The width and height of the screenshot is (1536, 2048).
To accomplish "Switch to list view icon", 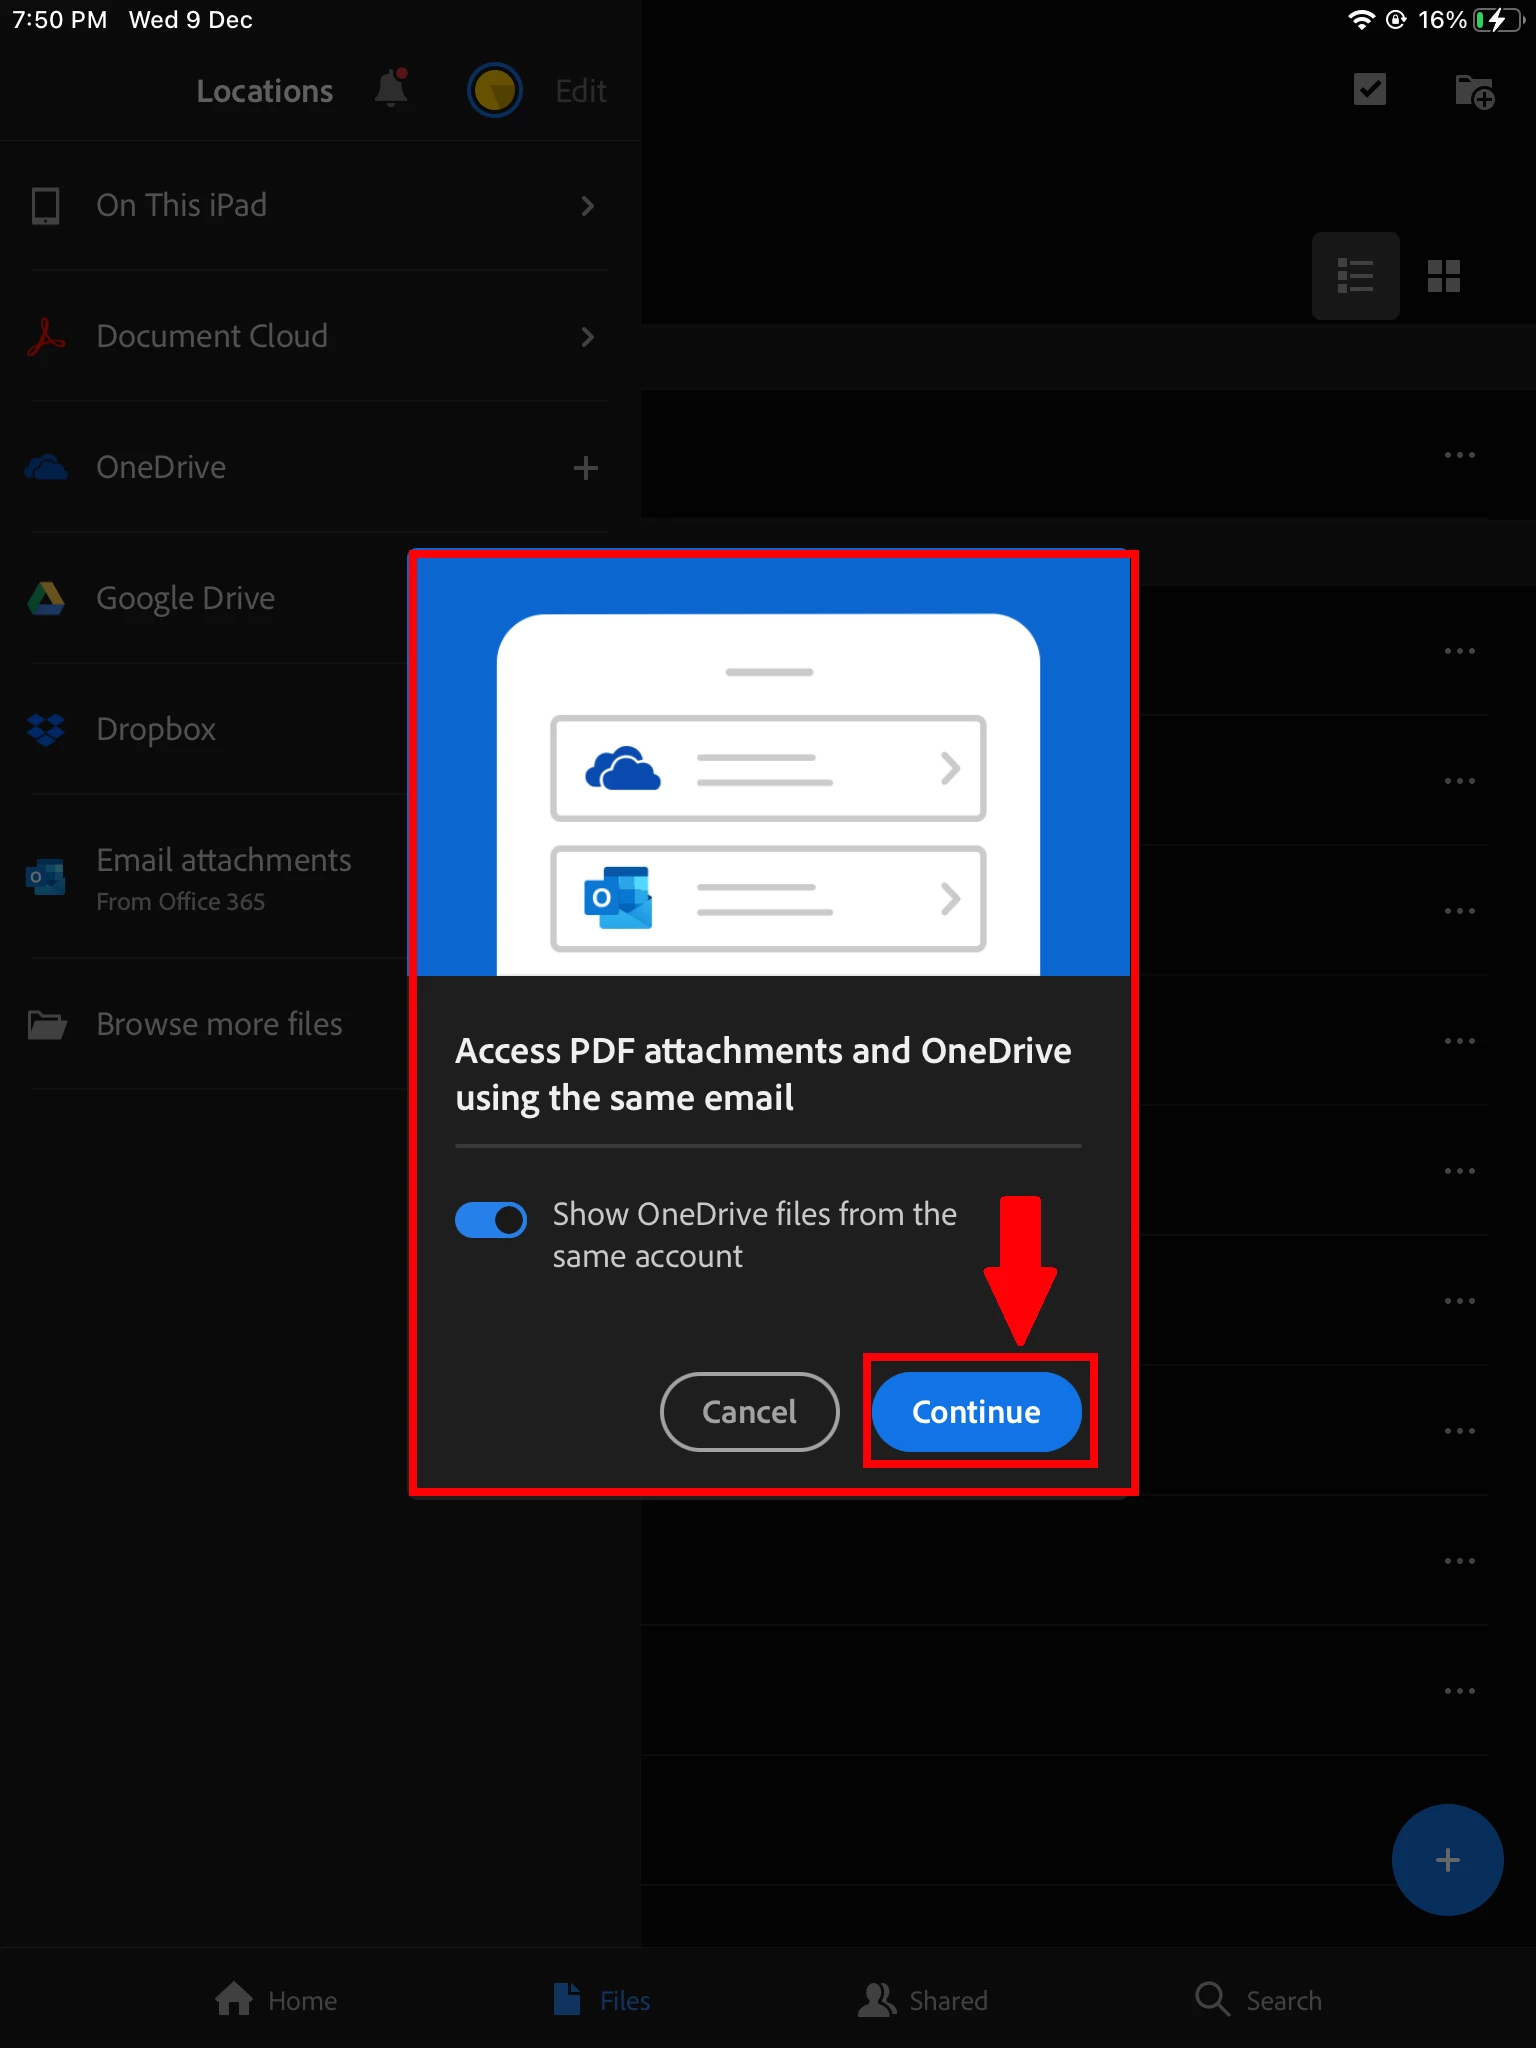I will (1355, 276).
